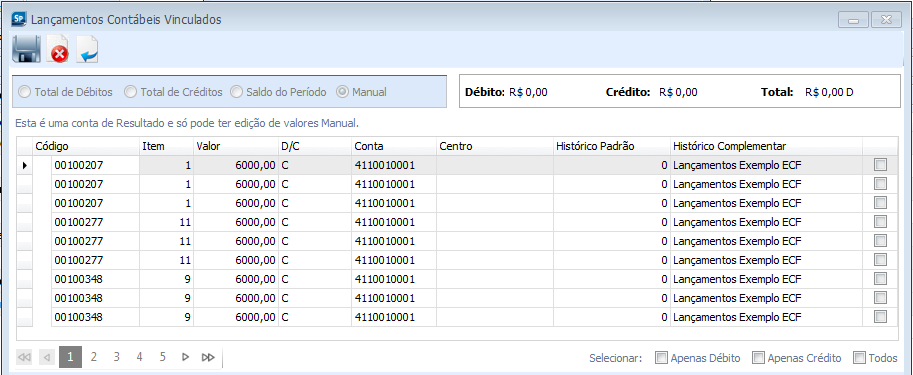913x375 pixels.
Task: Sort by the D/C column header
Action: tap(315, 146)
